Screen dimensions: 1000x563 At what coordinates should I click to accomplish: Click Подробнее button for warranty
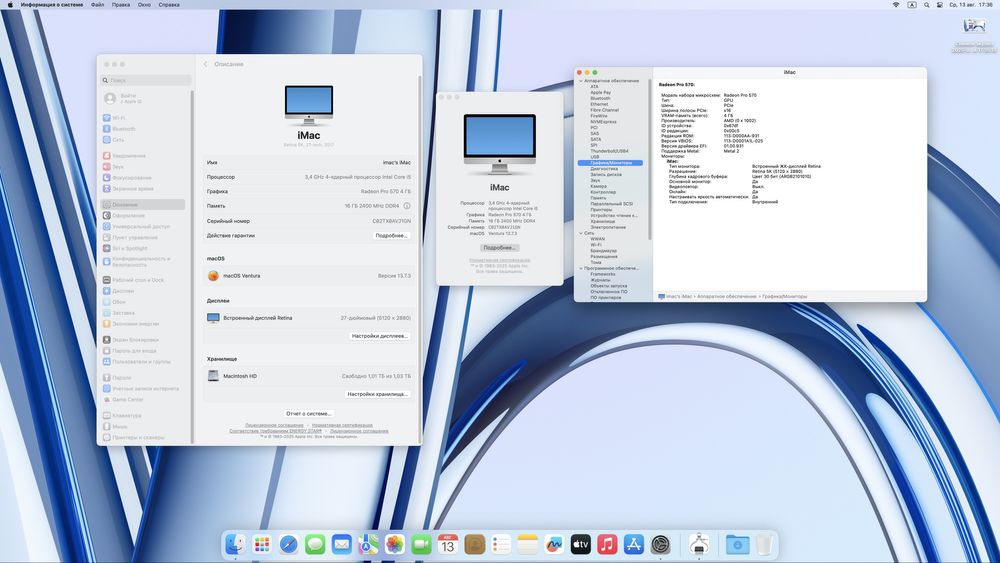click(391, 235)
